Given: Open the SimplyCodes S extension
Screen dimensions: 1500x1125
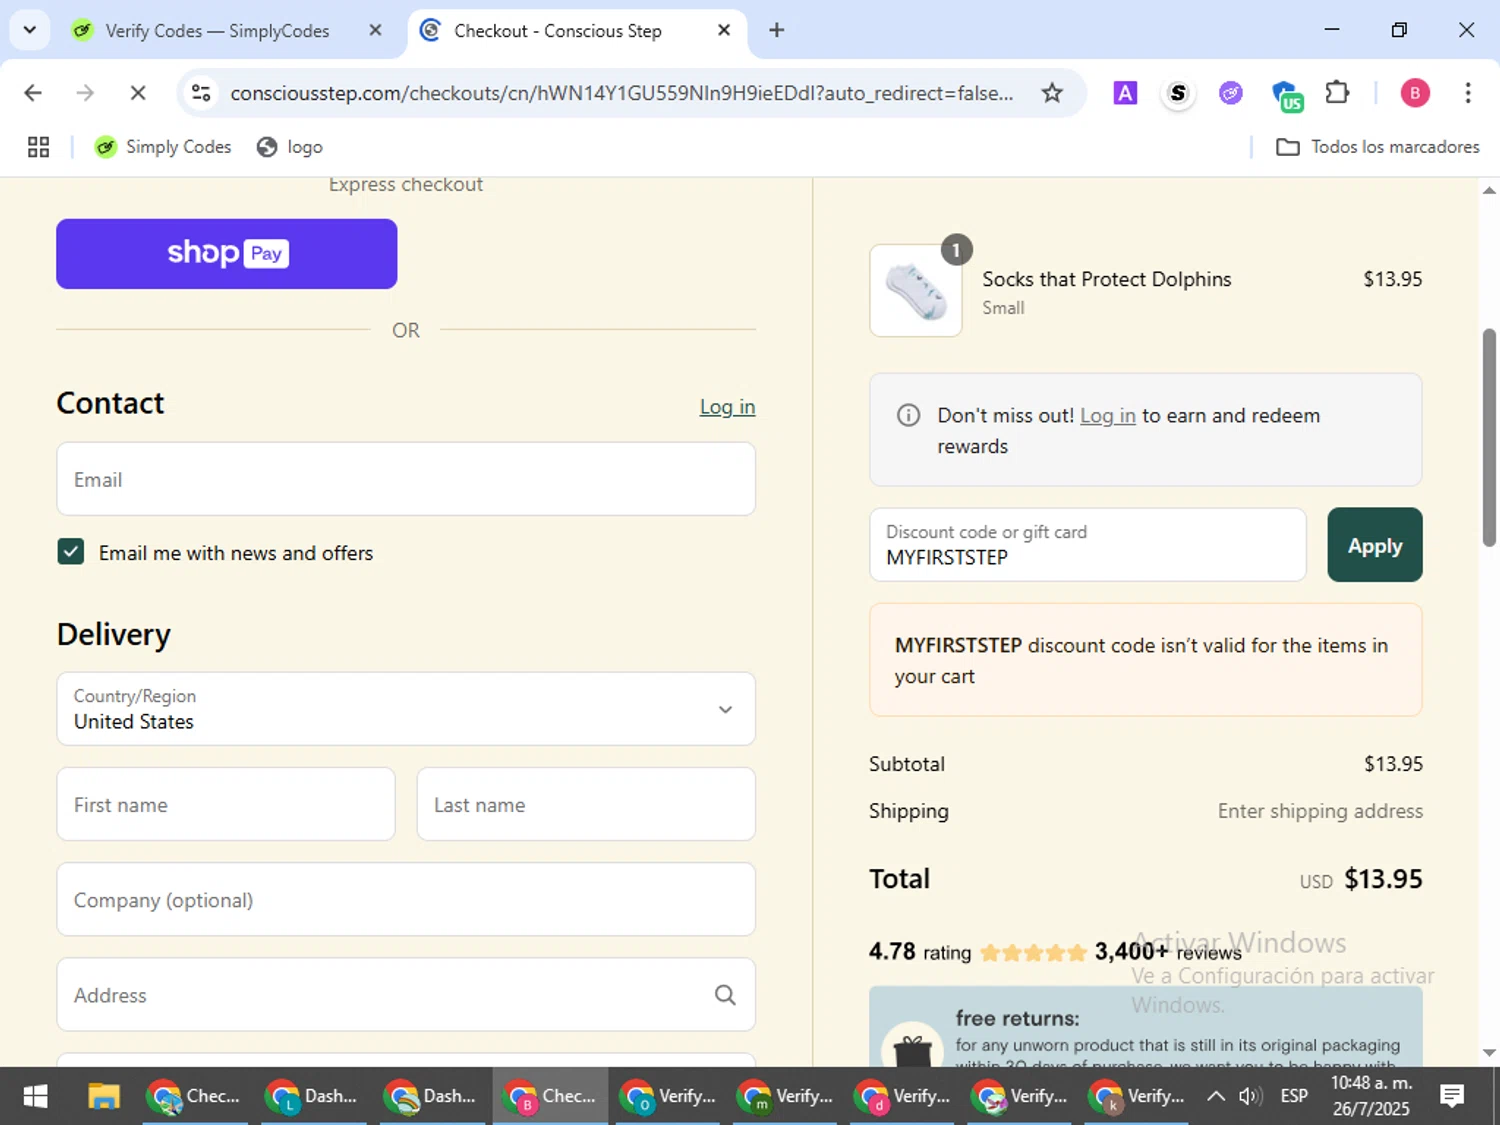Looking at the screenshot, I should 1178,93.
